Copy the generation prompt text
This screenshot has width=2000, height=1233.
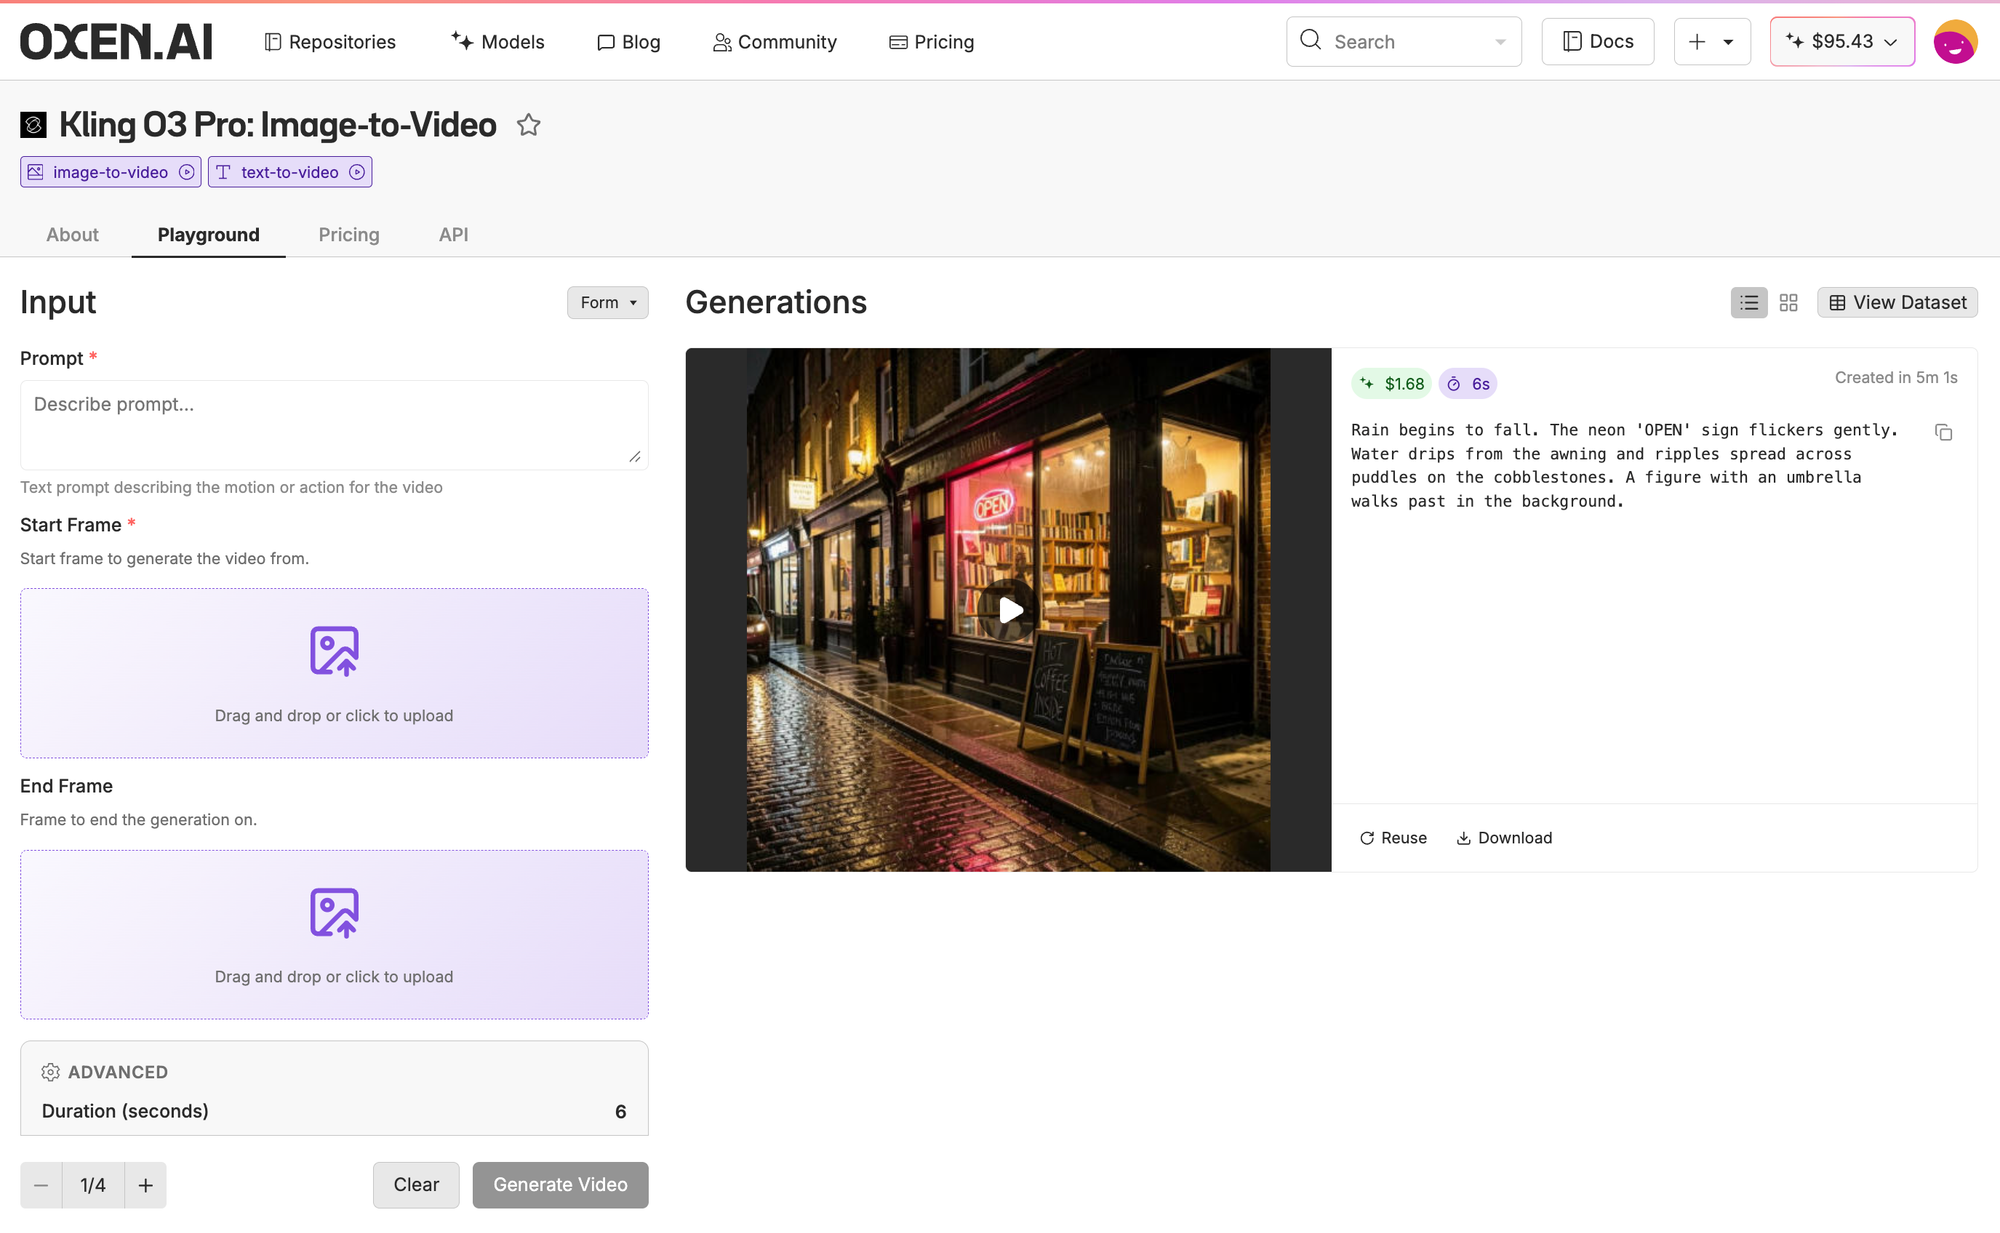pyautogui.click(x=1943, y=432)
